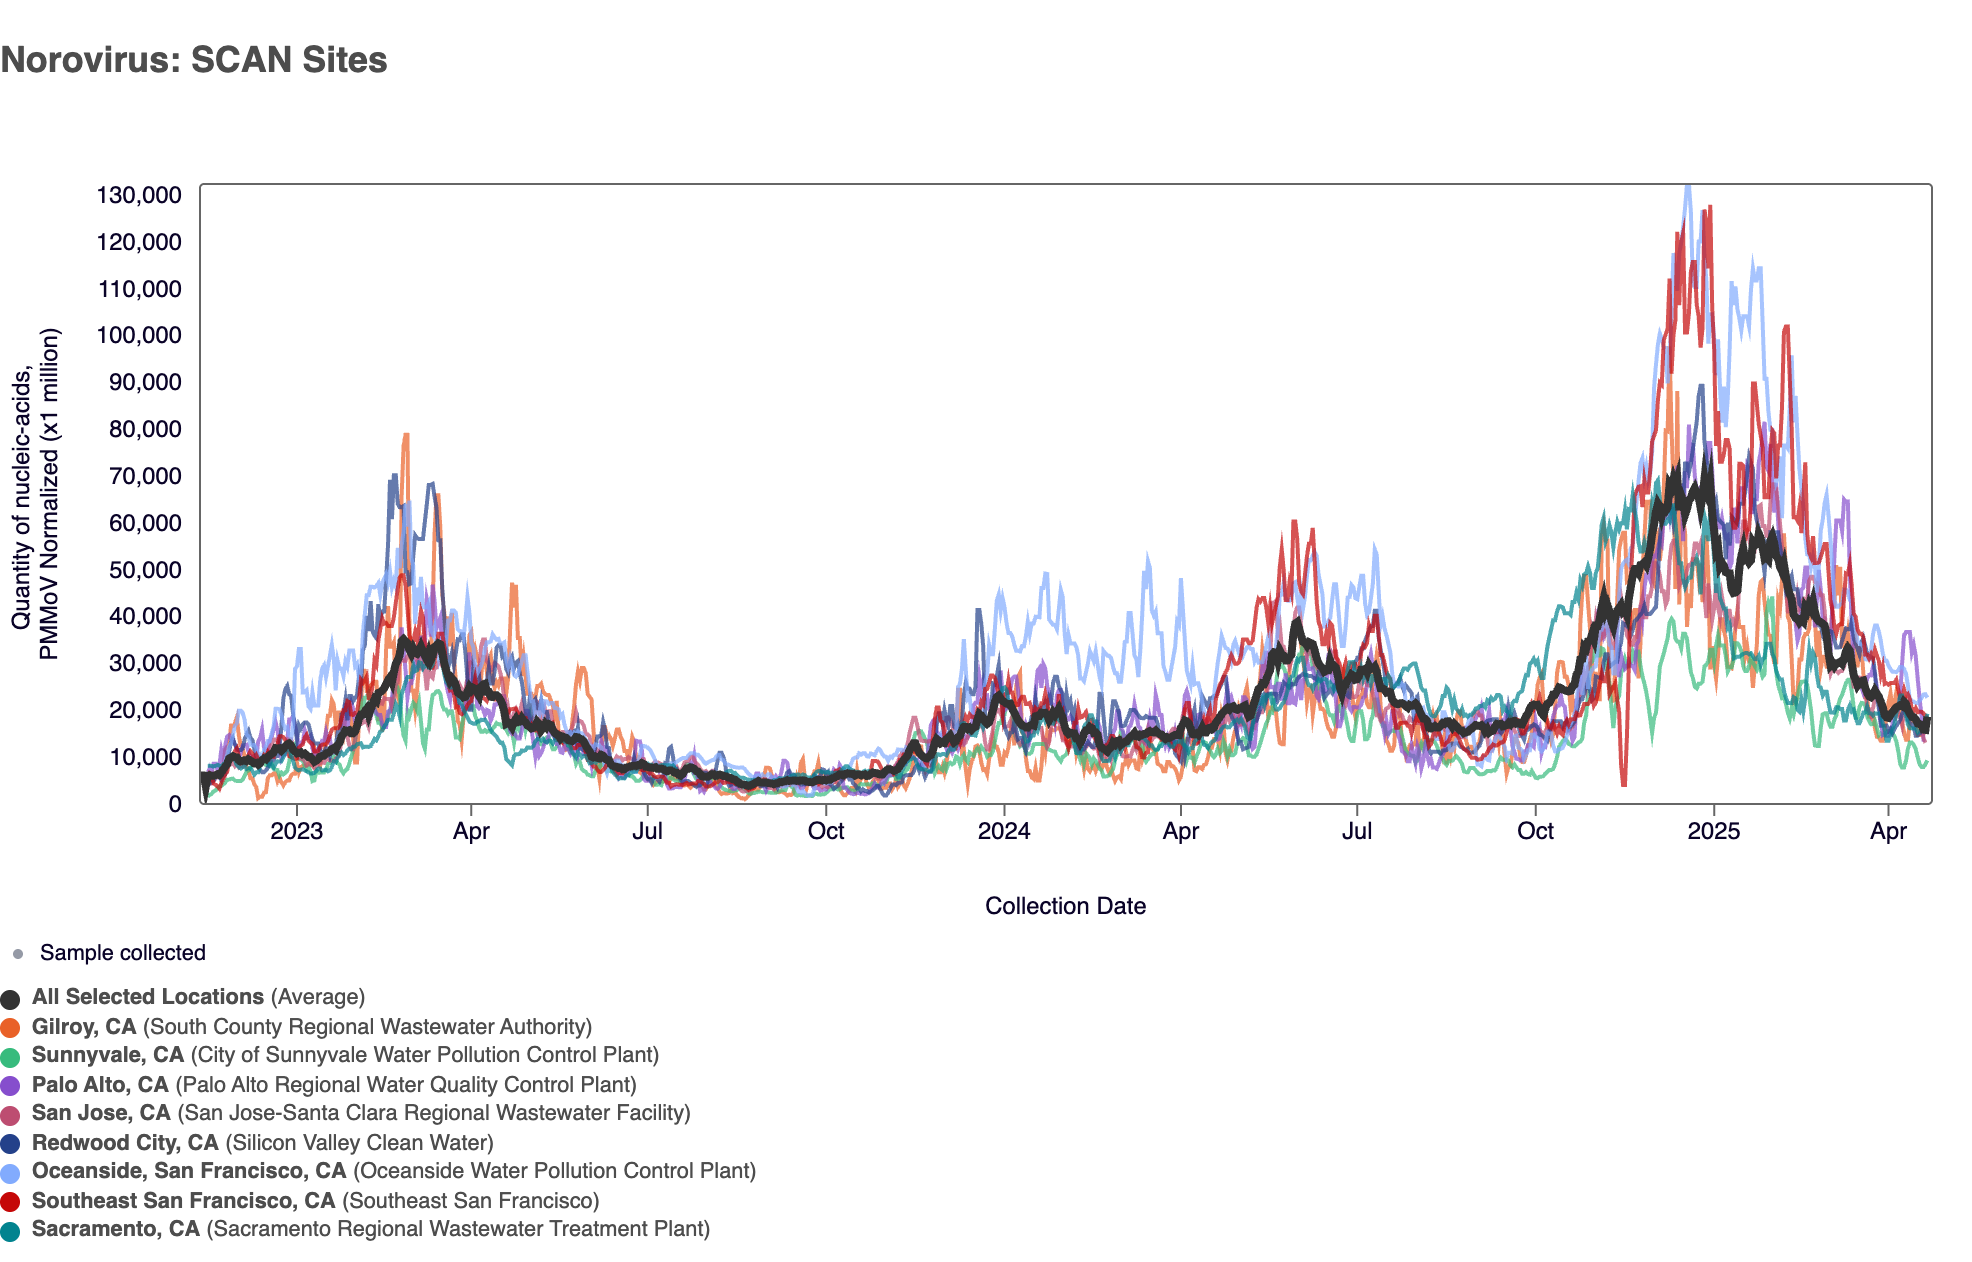Click the orange Gilroy legend dot
Image resolution: width=1972 pixels, height=1262 pixels.
(10, 1028)
